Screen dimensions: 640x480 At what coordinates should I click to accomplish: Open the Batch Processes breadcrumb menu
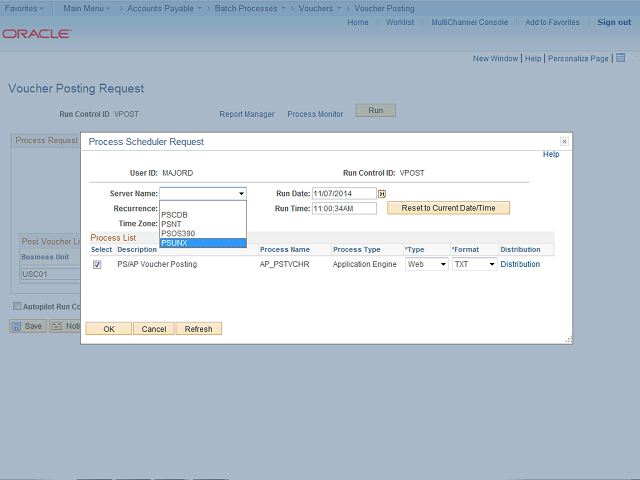pyautogui.click(x=250, y=8)
